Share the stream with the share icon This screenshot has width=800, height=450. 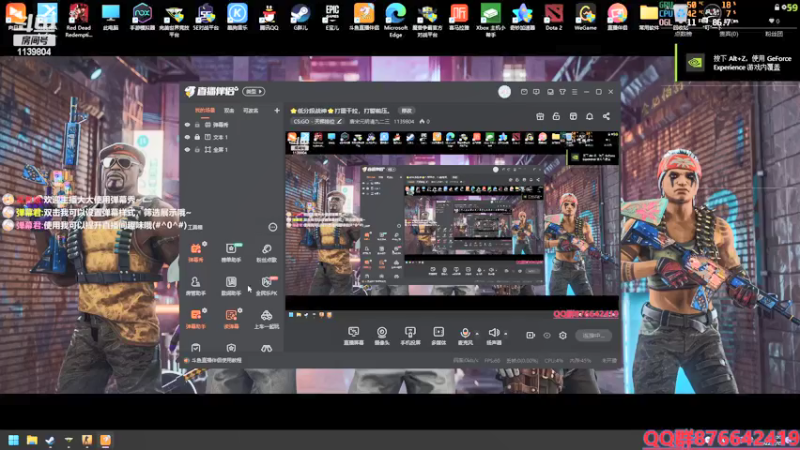pyautogui.click(x=606, y=116)
